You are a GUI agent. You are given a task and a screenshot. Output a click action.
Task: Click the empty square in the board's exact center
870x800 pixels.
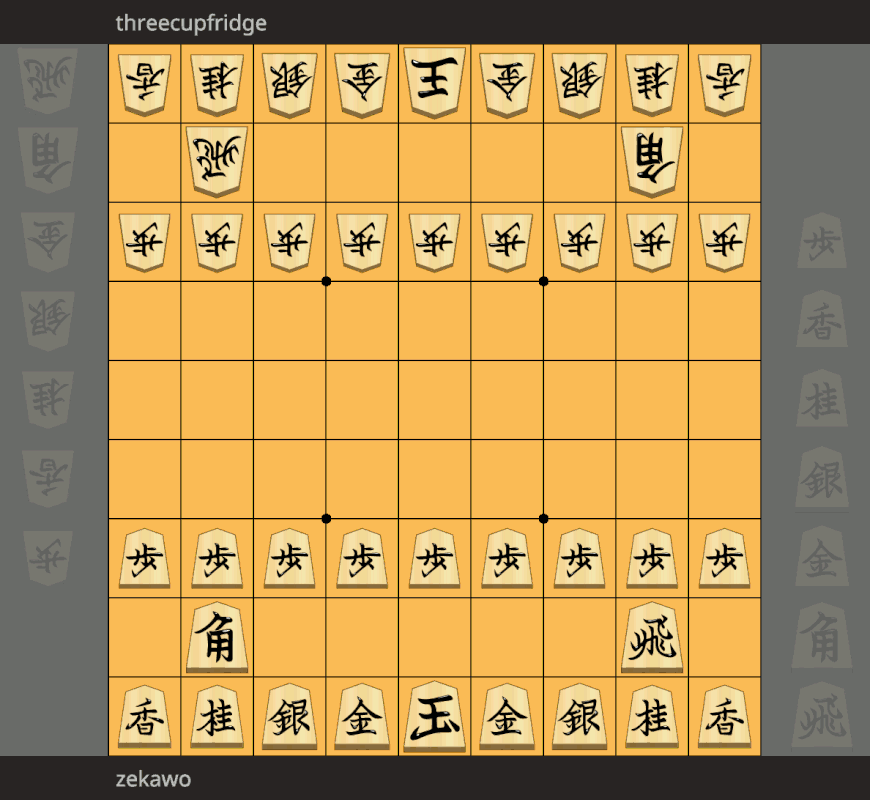pos(434,399)
